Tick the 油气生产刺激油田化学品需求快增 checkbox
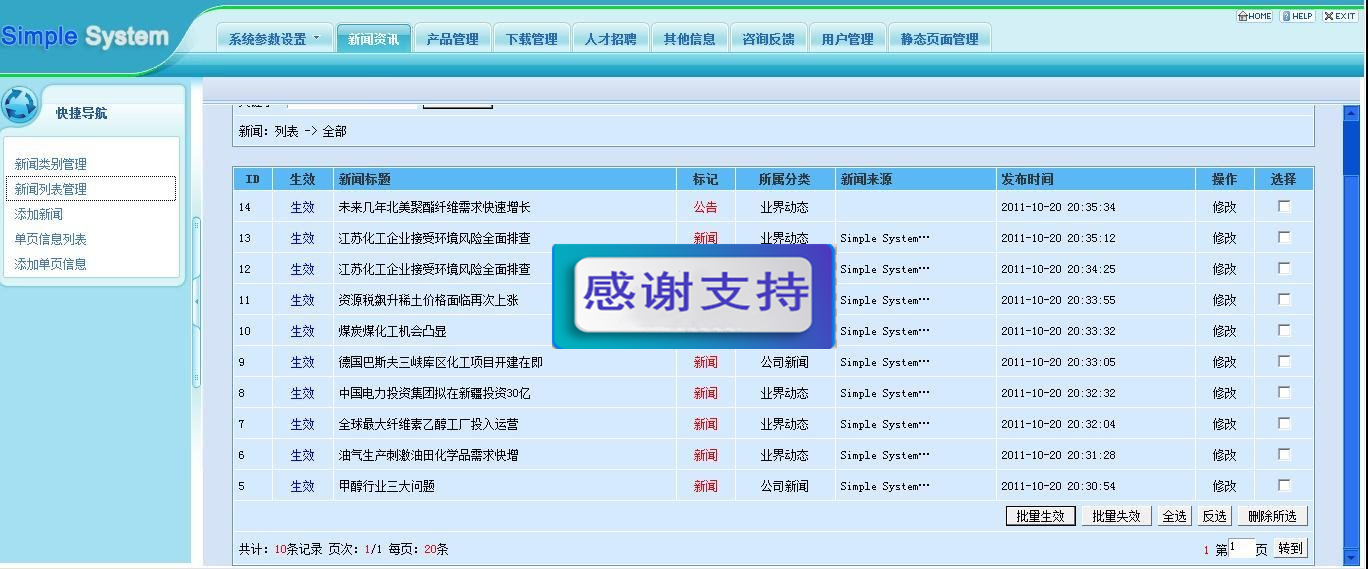 pyautogui.click(x=1284, y=454)
